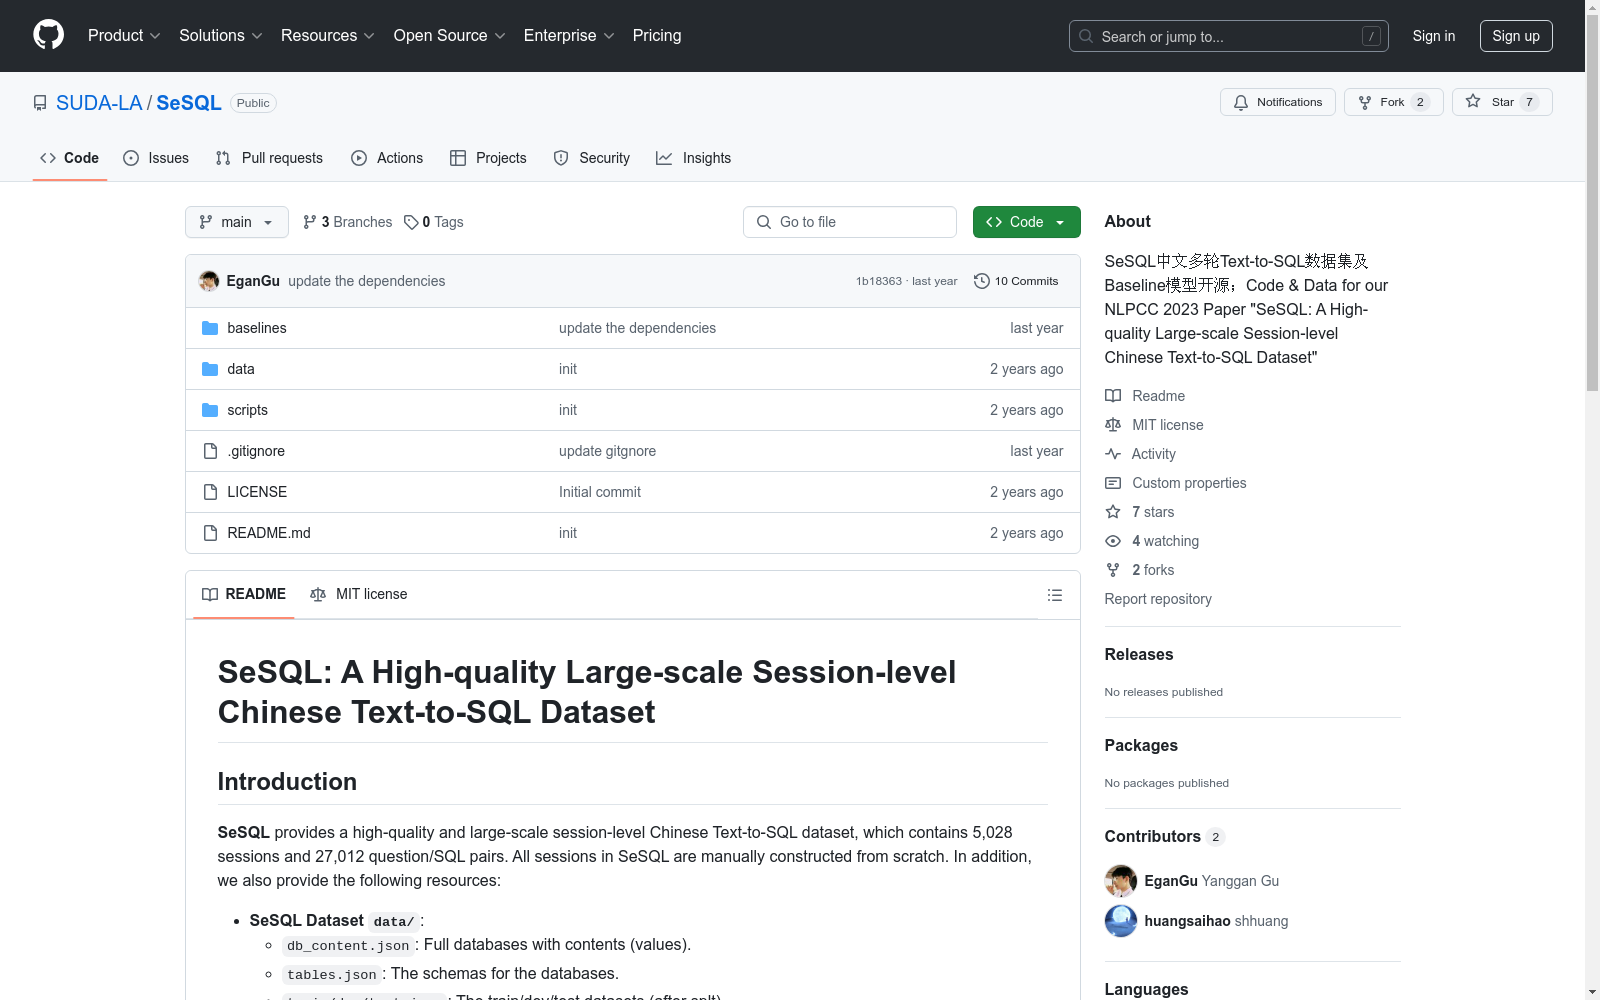This screenshot has width=1600, height=1000.
Task: Switch to the Issues tab
Action: coord(156,158)
